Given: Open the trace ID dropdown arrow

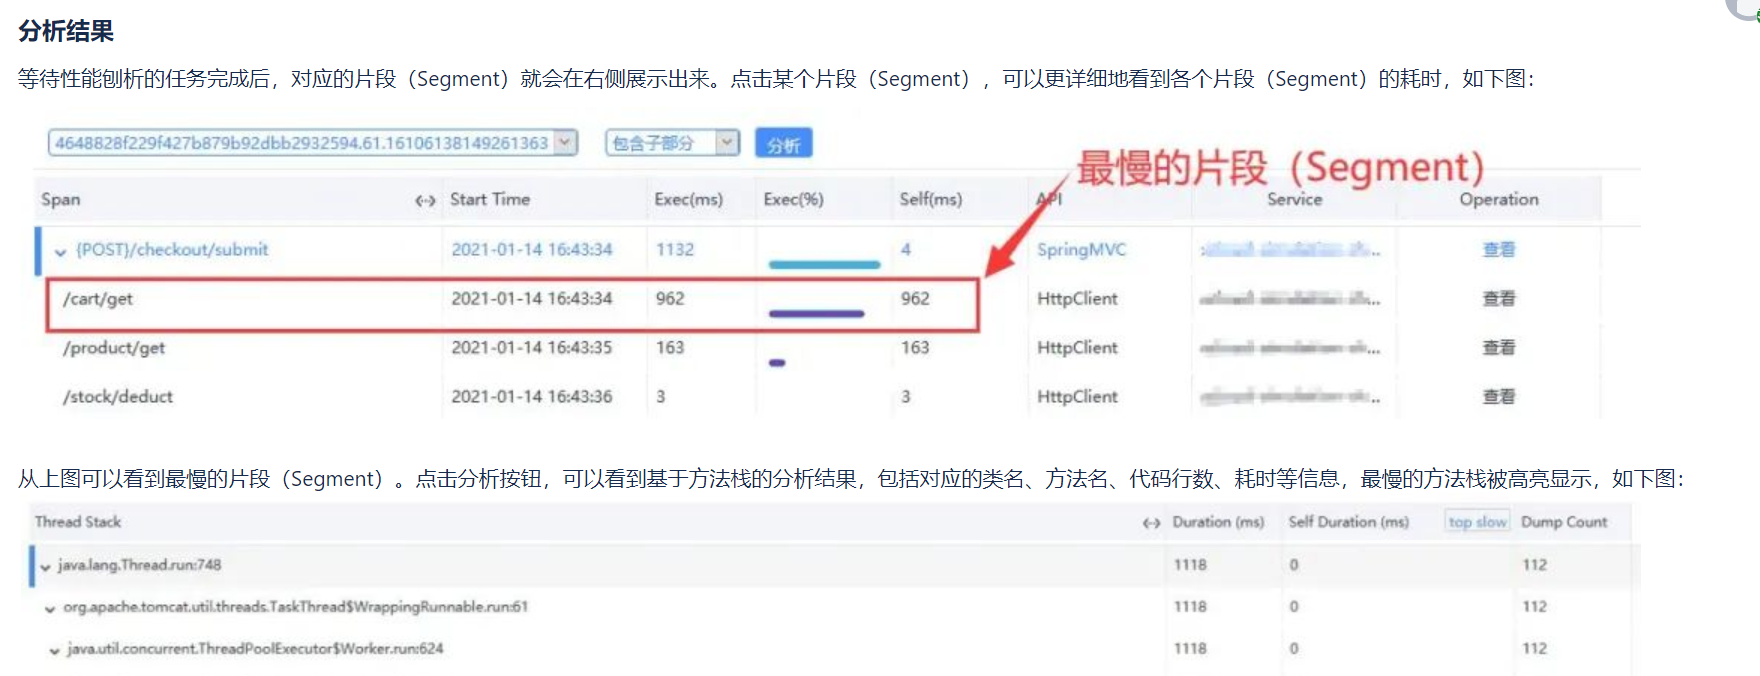Looking at the screenshot, I should click(565, 142).
